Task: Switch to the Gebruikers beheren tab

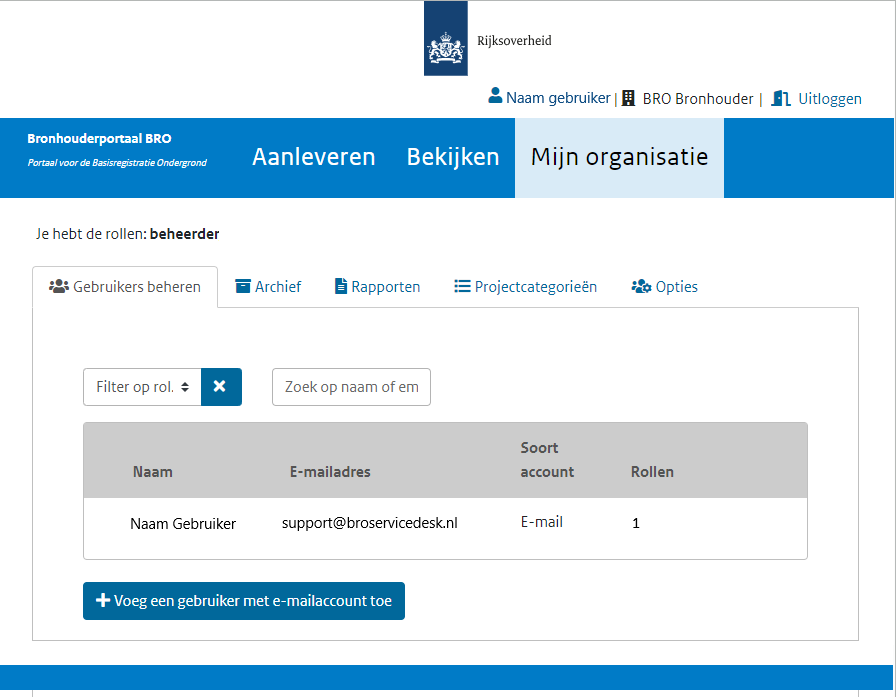Action: (125, 287)
